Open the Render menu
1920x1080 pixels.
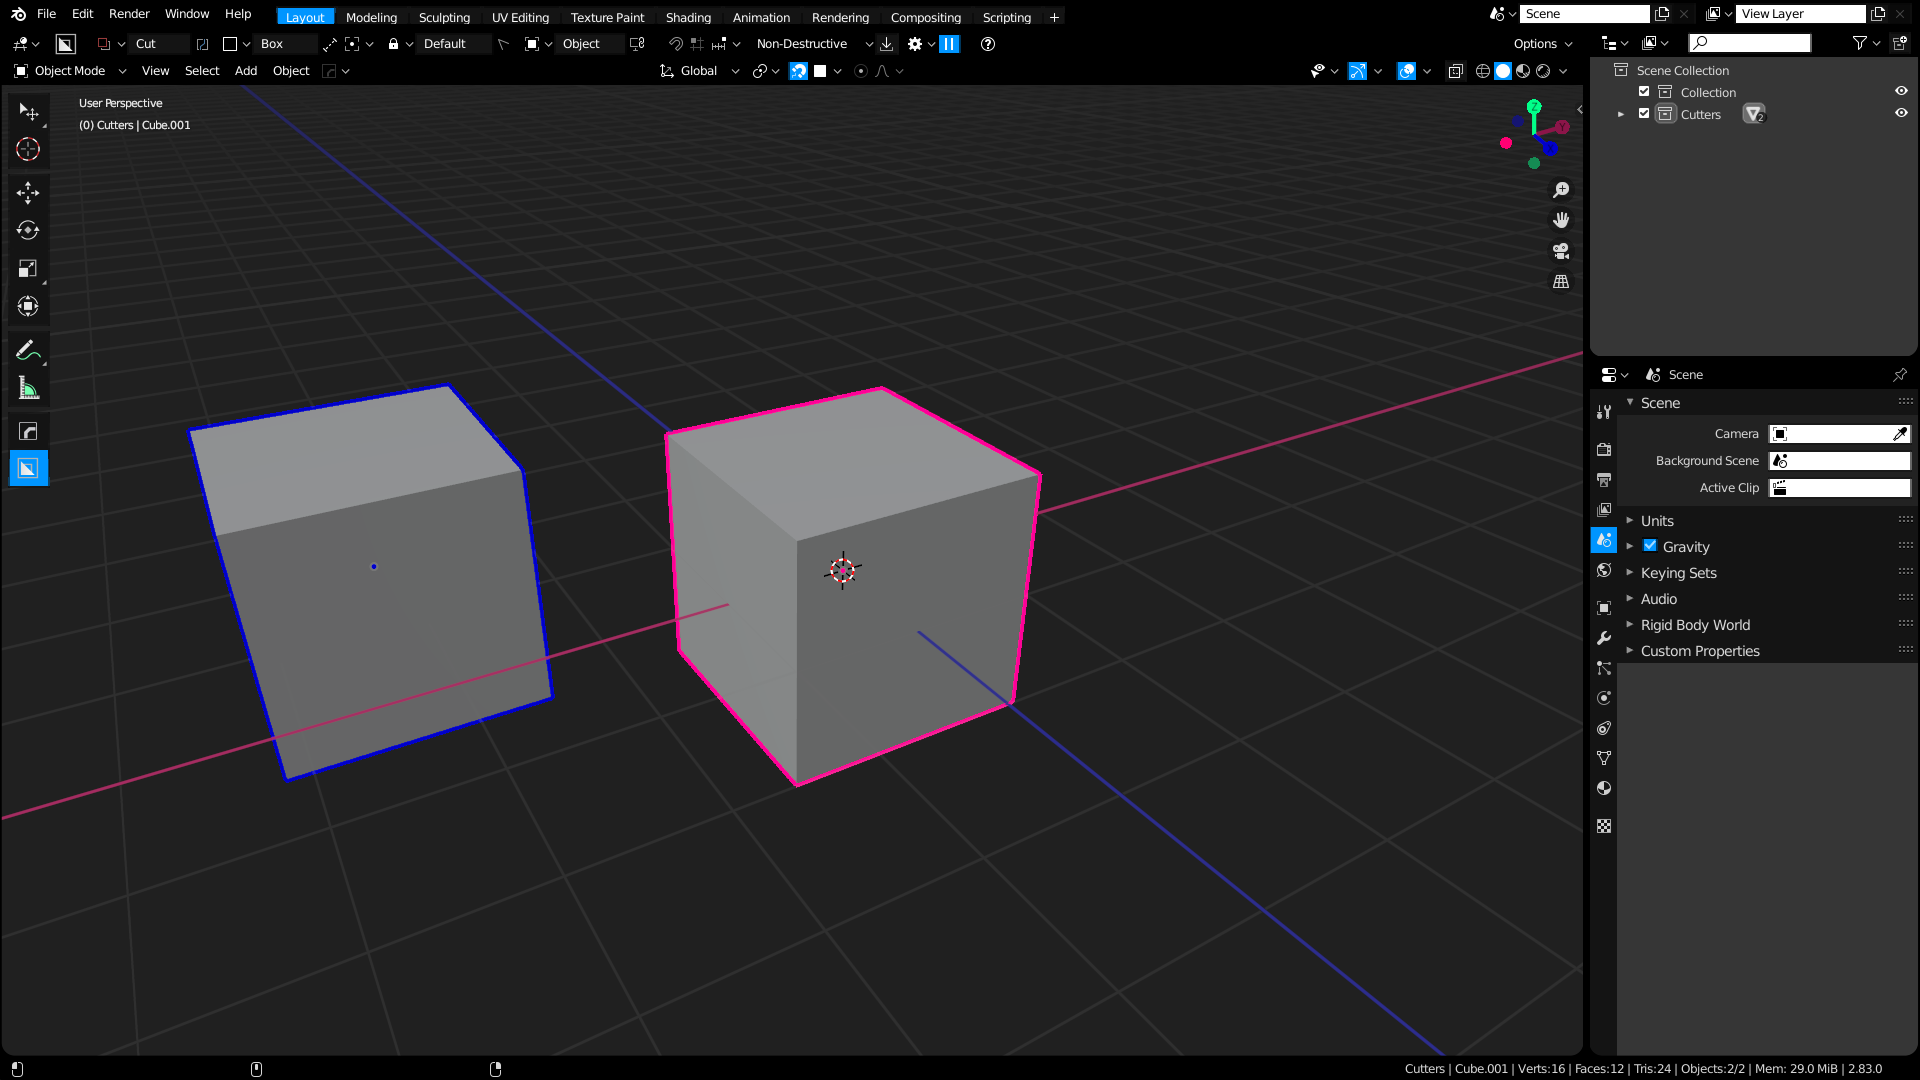(129, 14)
